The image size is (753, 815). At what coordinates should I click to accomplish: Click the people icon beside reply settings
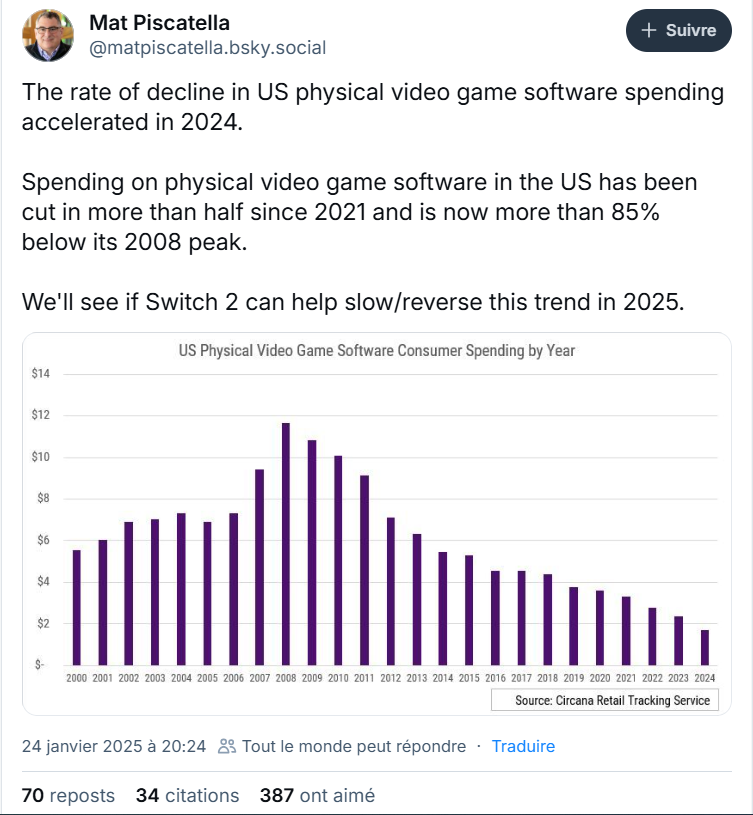click(226, 746)
